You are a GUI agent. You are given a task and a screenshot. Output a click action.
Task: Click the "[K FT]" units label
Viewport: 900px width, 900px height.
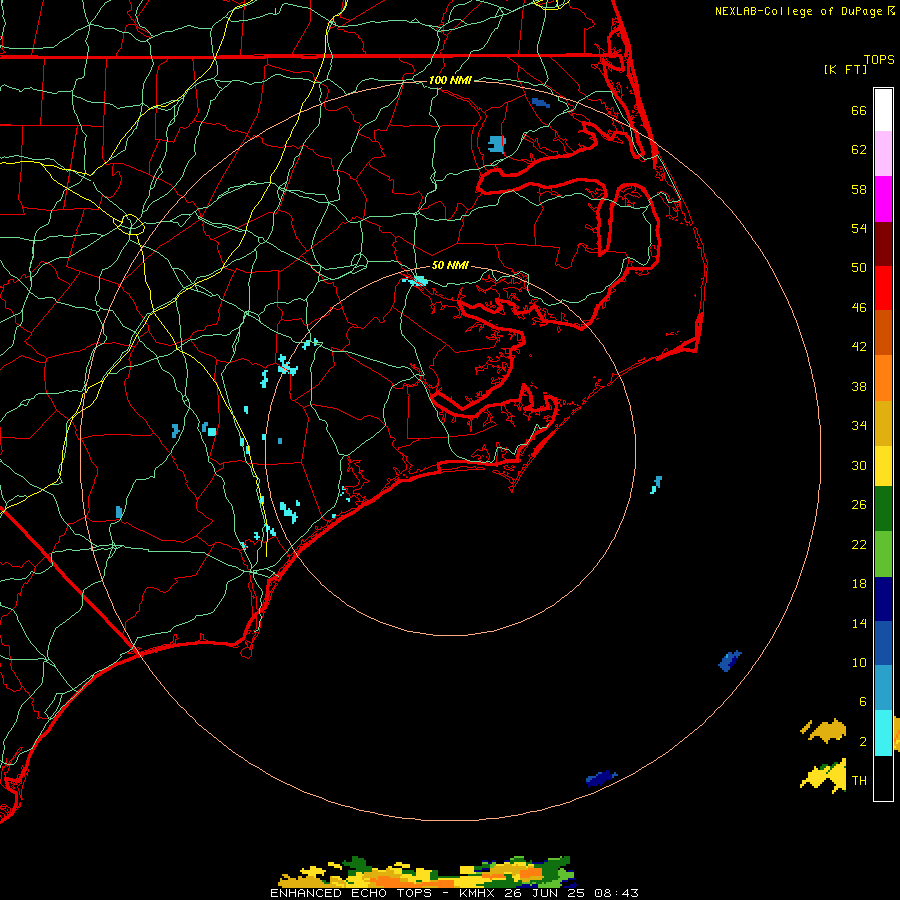(845, 69)
